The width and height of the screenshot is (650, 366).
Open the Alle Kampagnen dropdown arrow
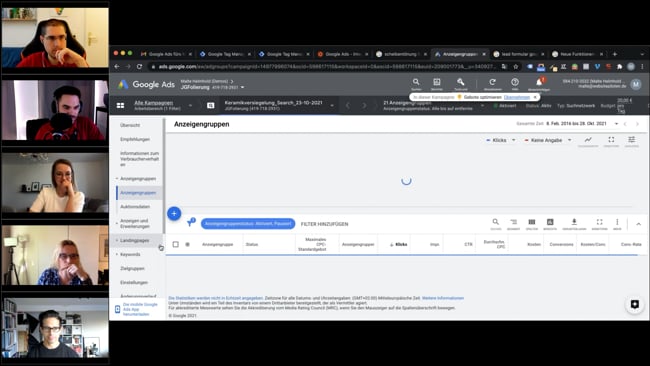(x=190, y=106)
